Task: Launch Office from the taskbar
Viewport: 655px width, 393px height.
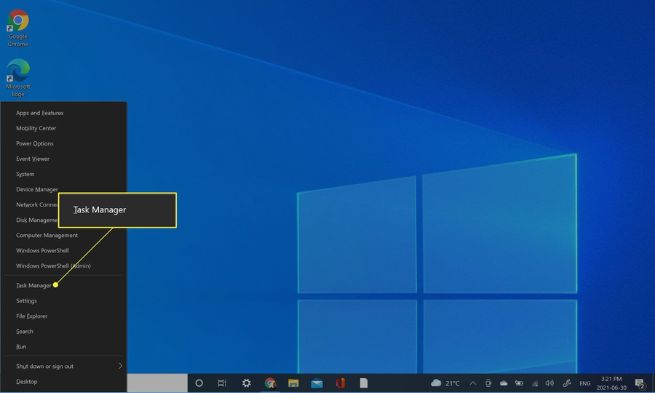Action: pyautogui.click(x=340, y=383)
